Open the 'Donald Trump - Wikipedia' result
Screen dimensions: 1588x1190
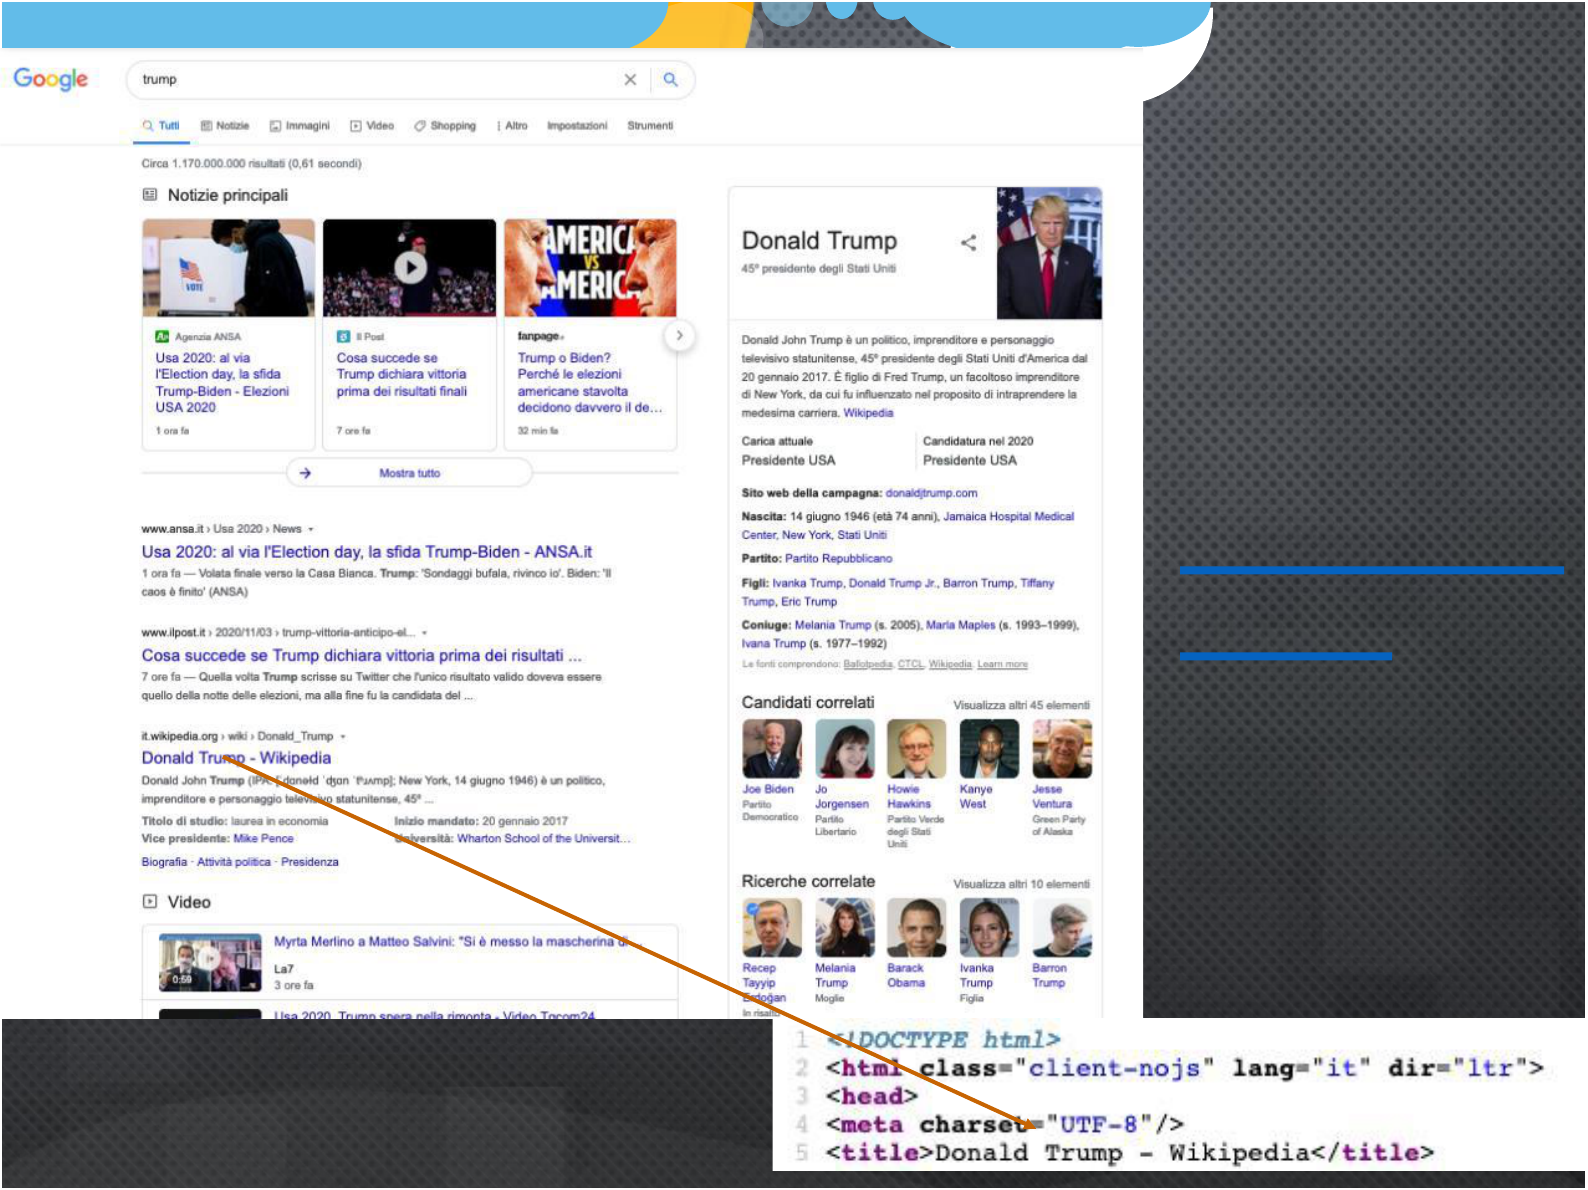pos(236,758)
